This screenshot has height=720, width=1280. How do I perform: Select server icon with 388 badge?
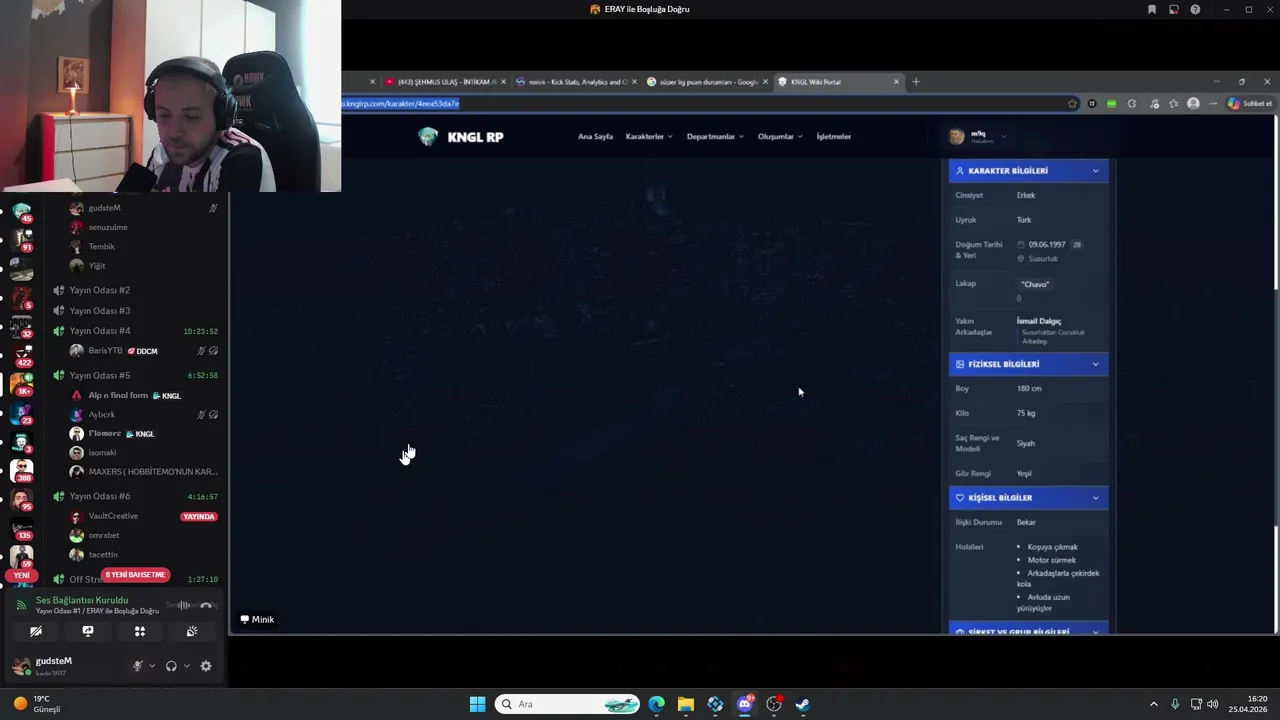pos(22,470)
